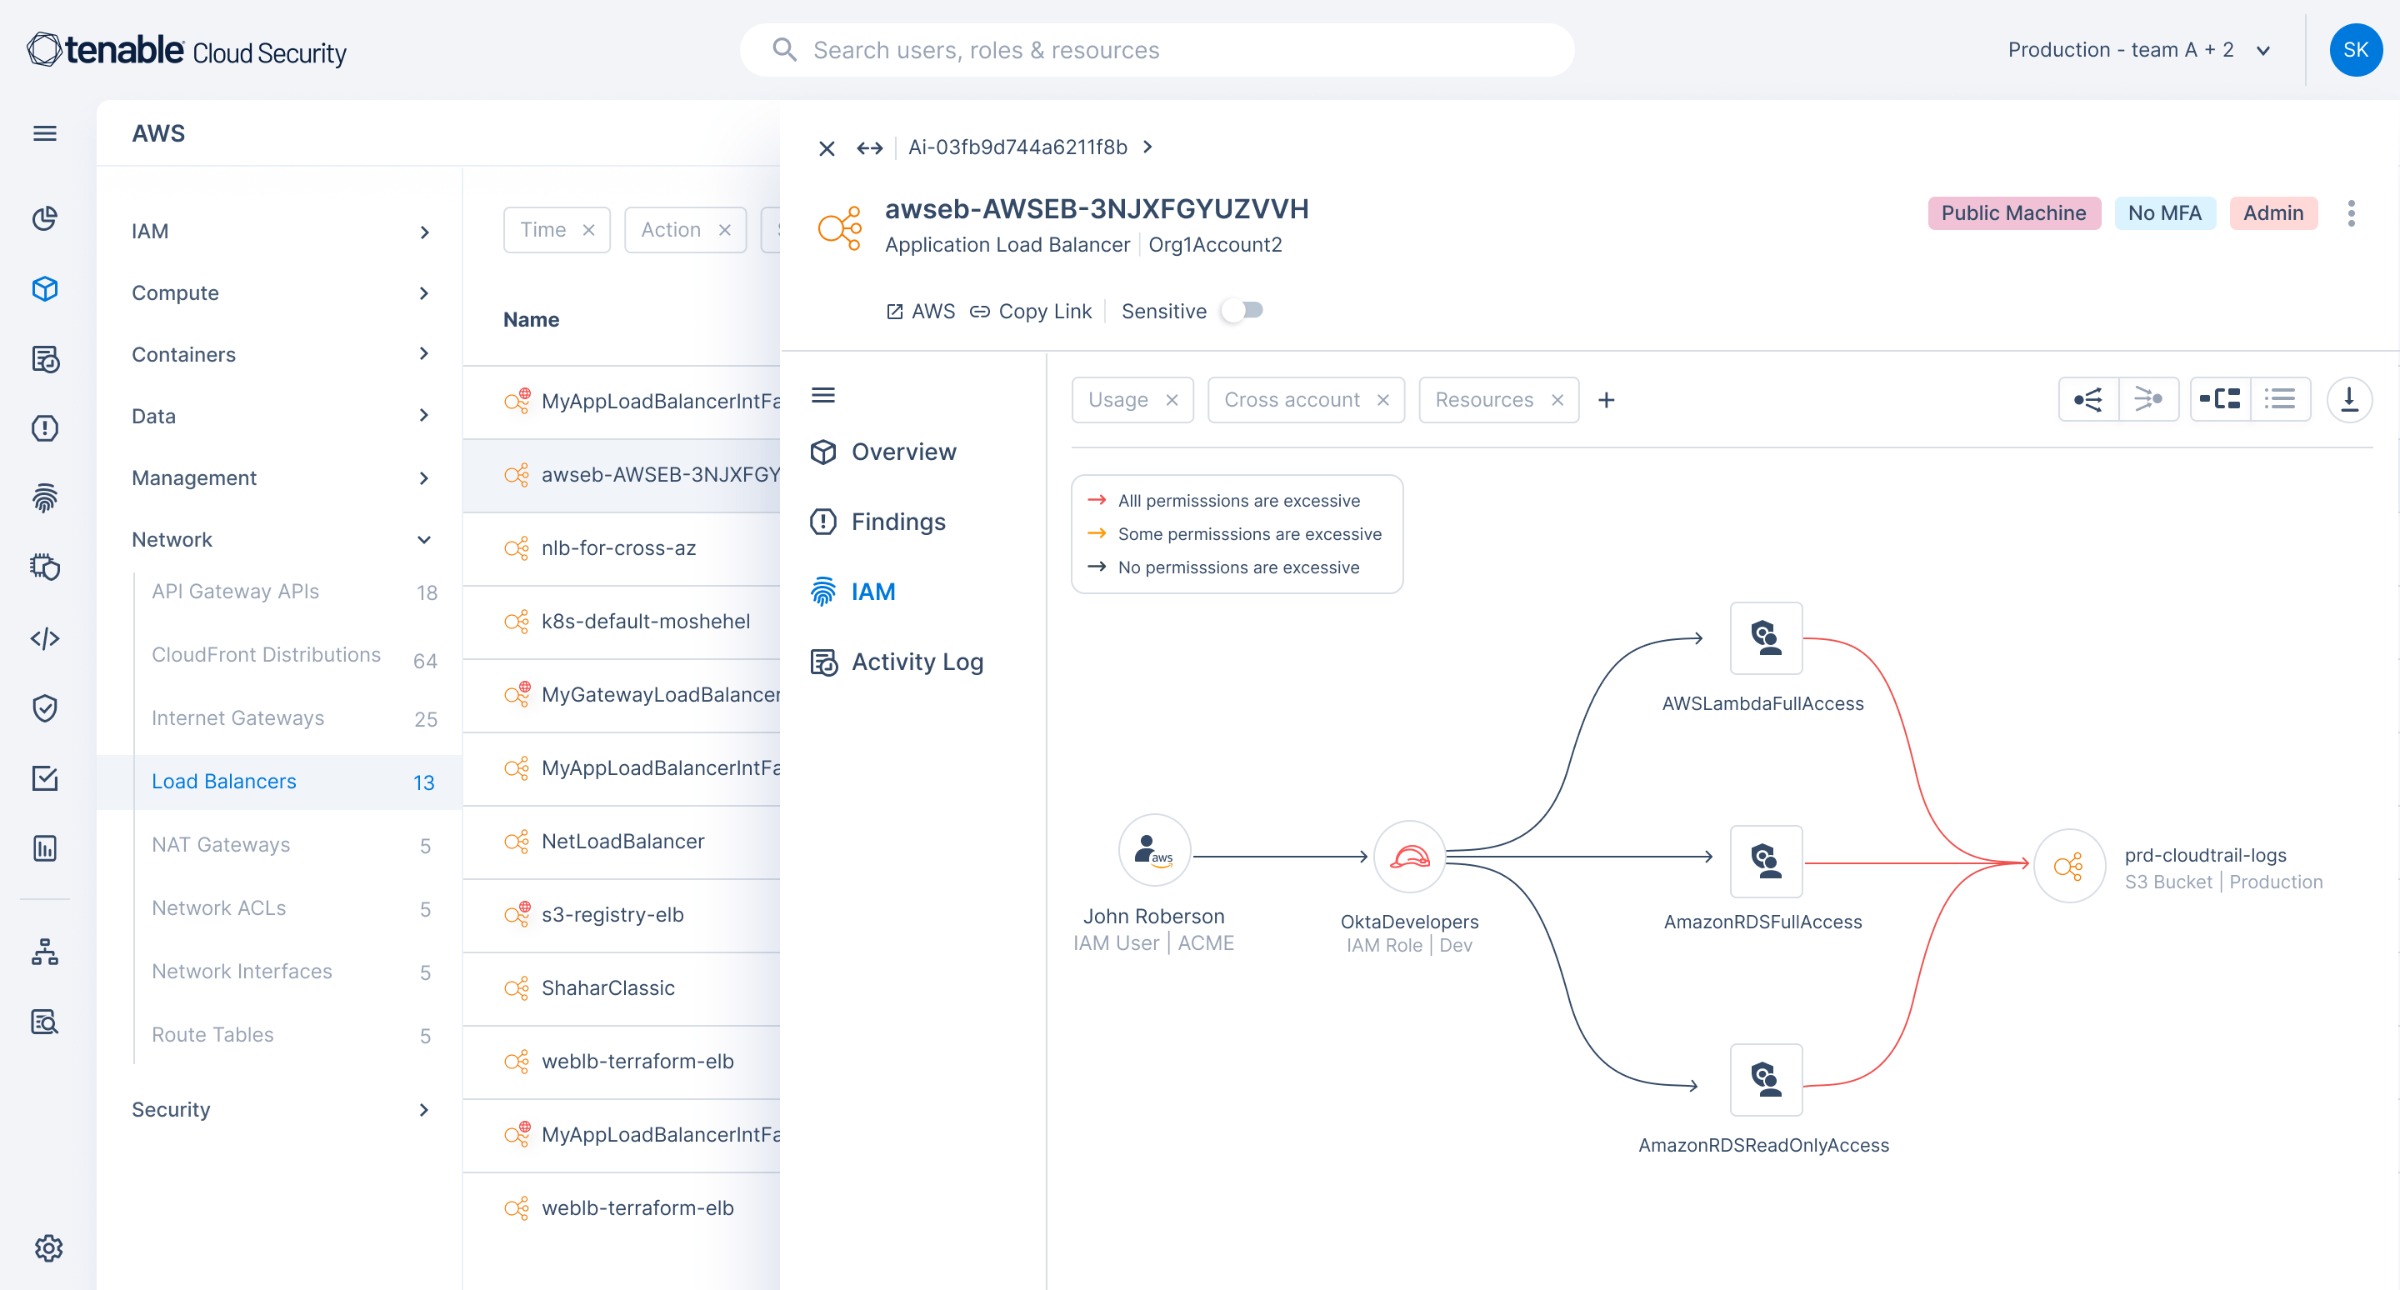Click the No MFA tag
The width and height of the screenshot is (2400, 1290).
click(2164, 213)
